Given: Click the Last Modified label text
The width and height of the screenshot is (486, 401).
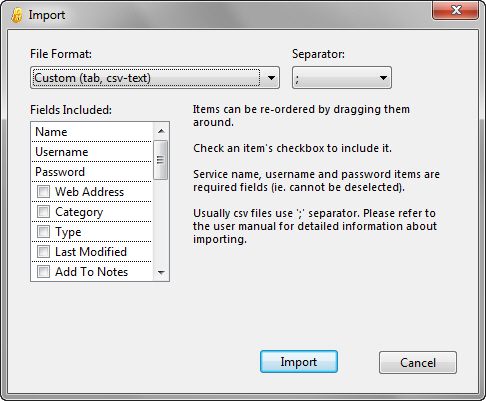Looking at the screenshot, I should pos(91,252).
